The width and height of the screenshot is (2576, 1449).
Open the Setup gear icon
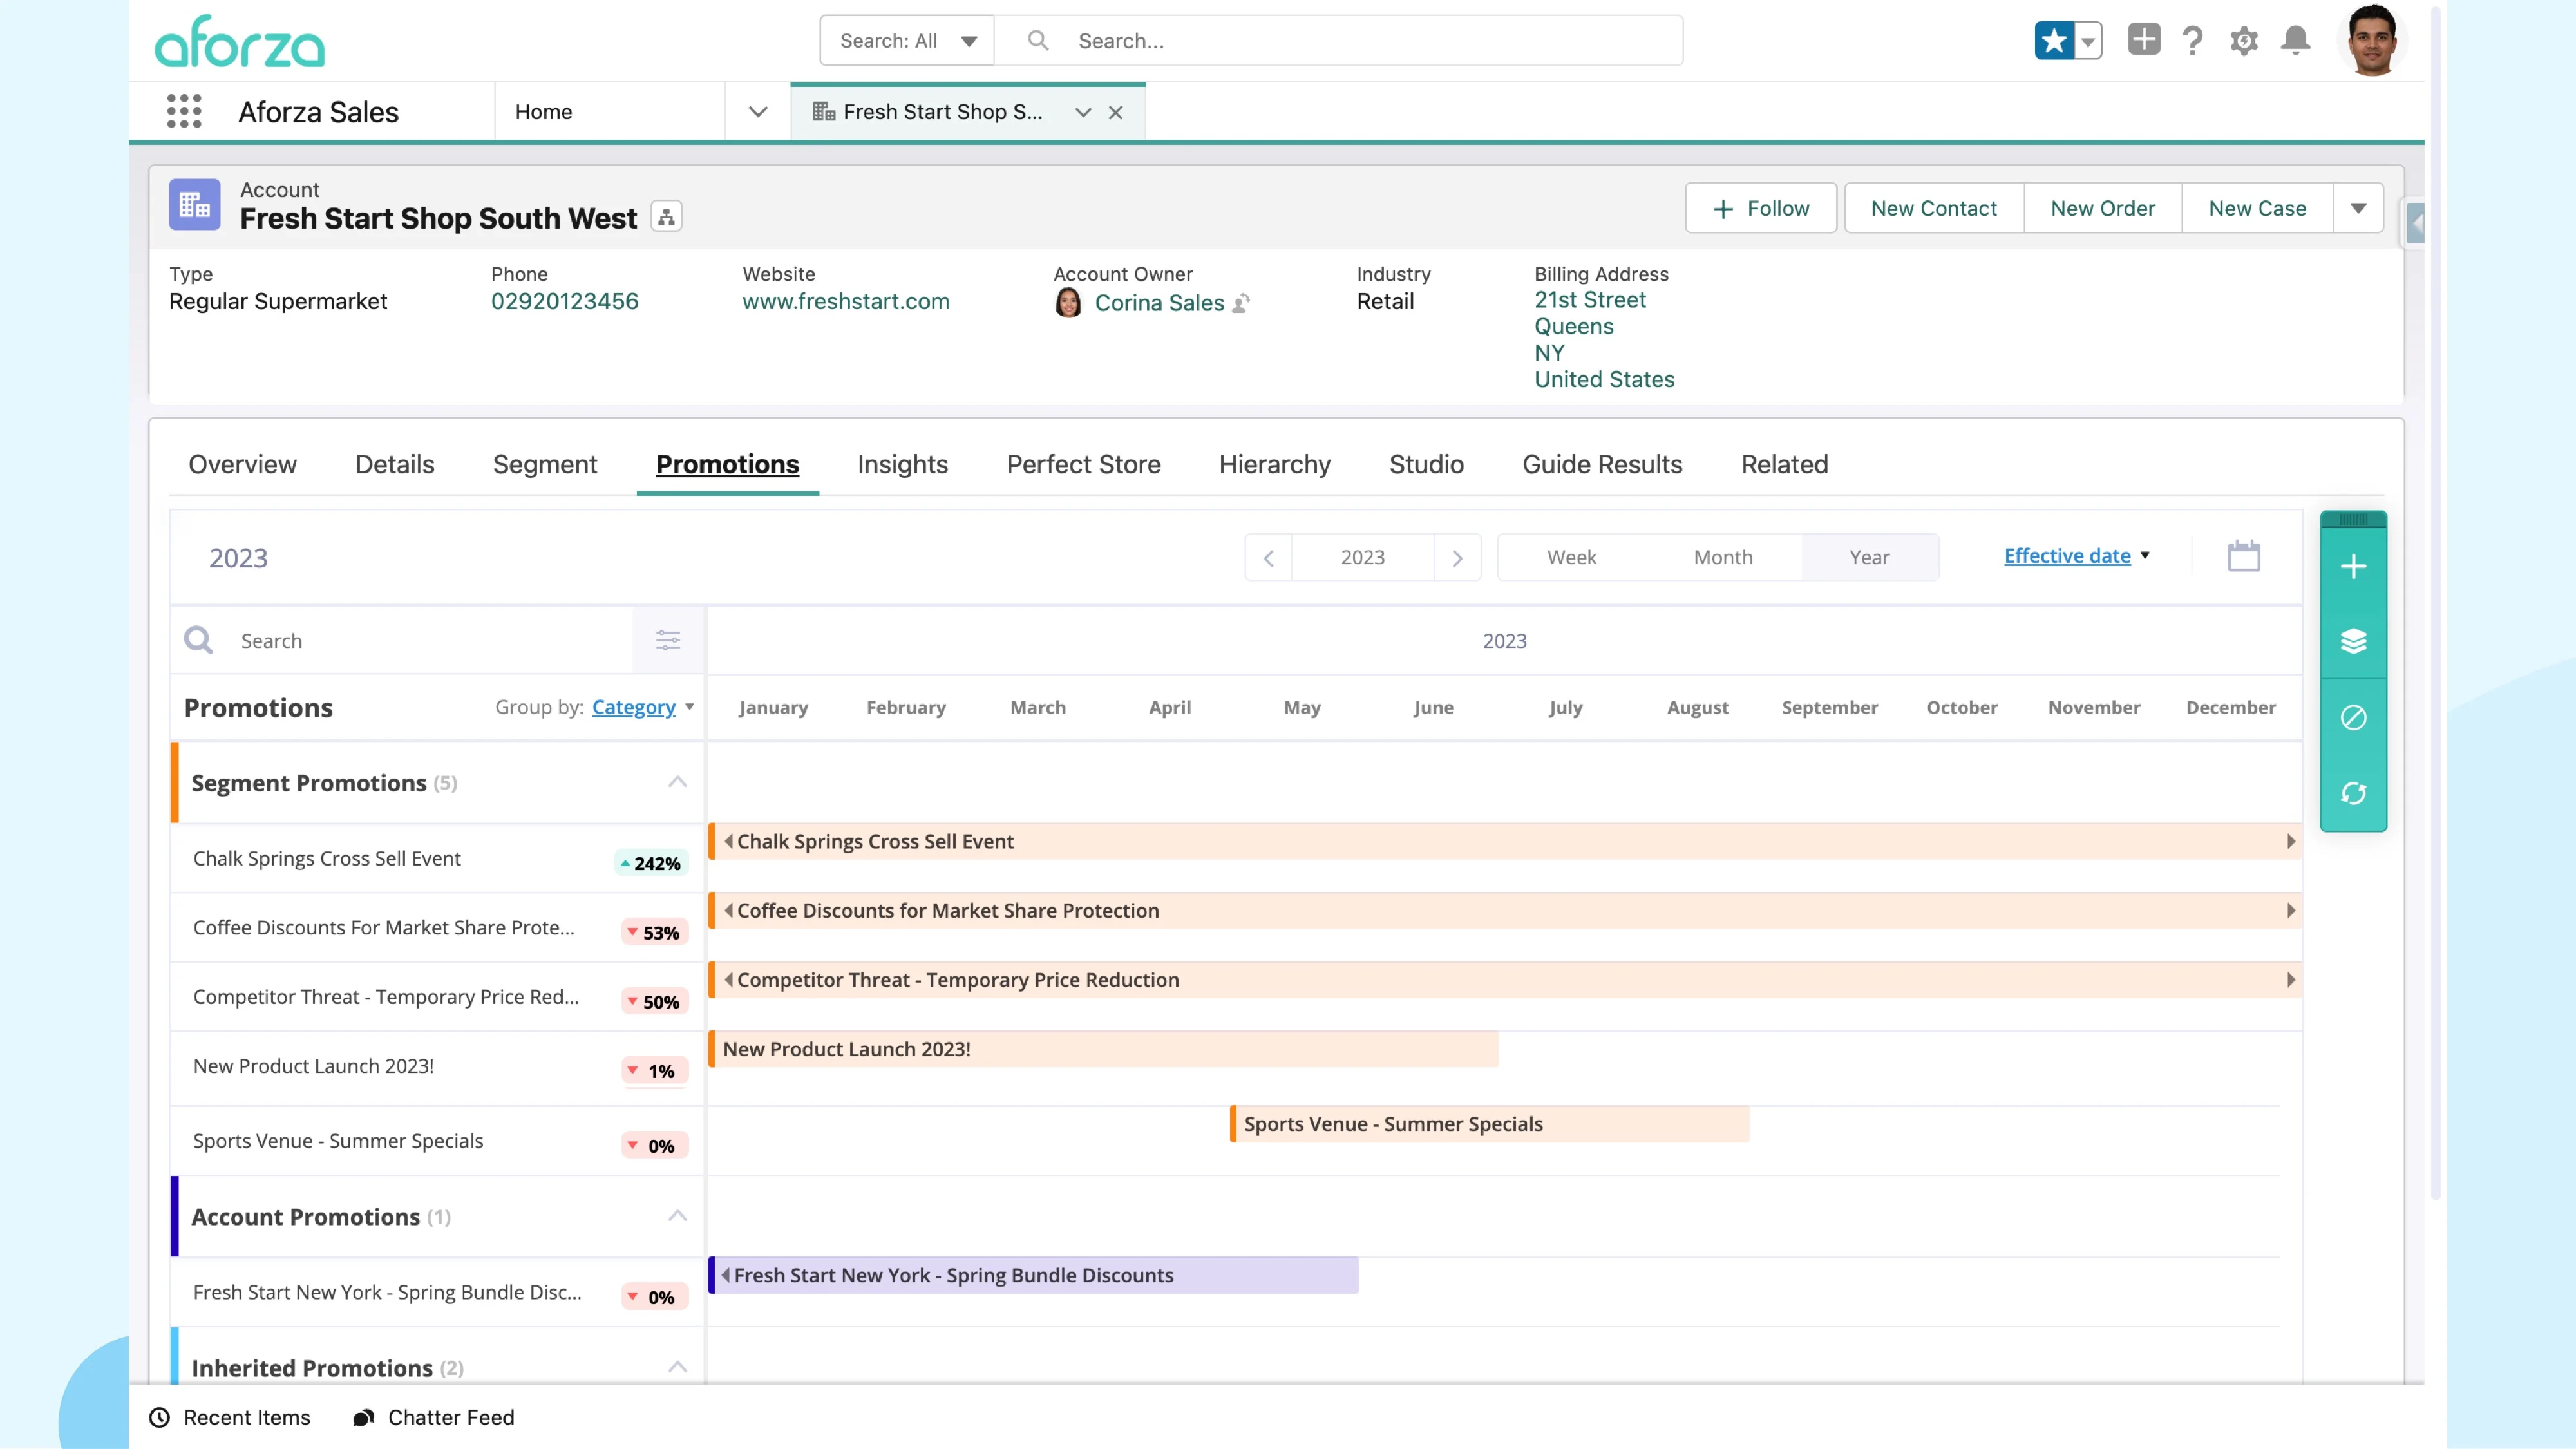tap(2244, 41)
